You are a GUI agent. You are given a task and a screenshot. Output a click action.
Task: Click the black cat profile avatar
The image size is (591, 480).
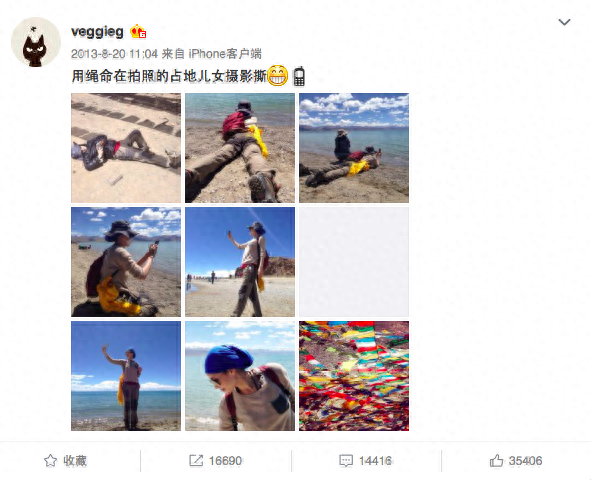[x=36, y=42]
